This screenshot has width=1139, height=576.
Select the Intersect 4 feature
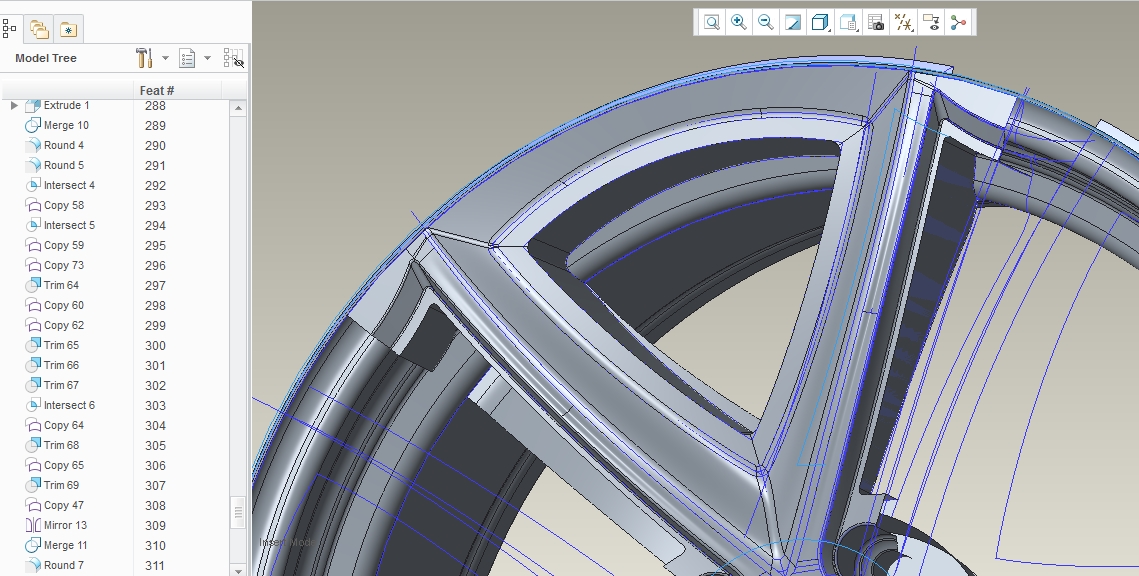69,184
